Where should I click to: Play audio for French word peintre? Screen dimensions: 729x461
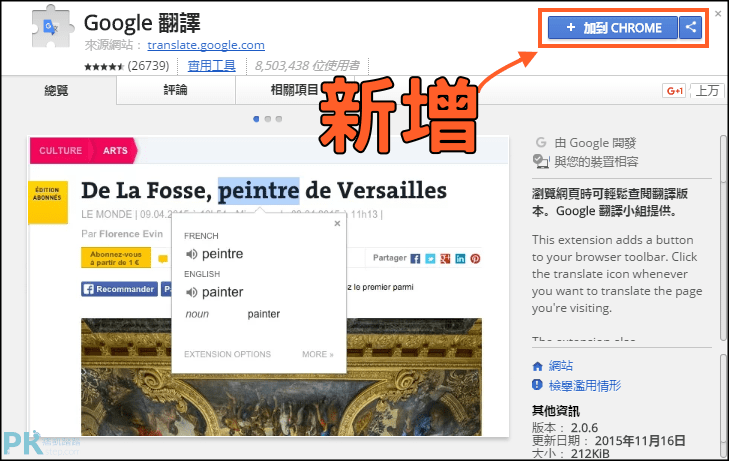click(x=191, y=254)
